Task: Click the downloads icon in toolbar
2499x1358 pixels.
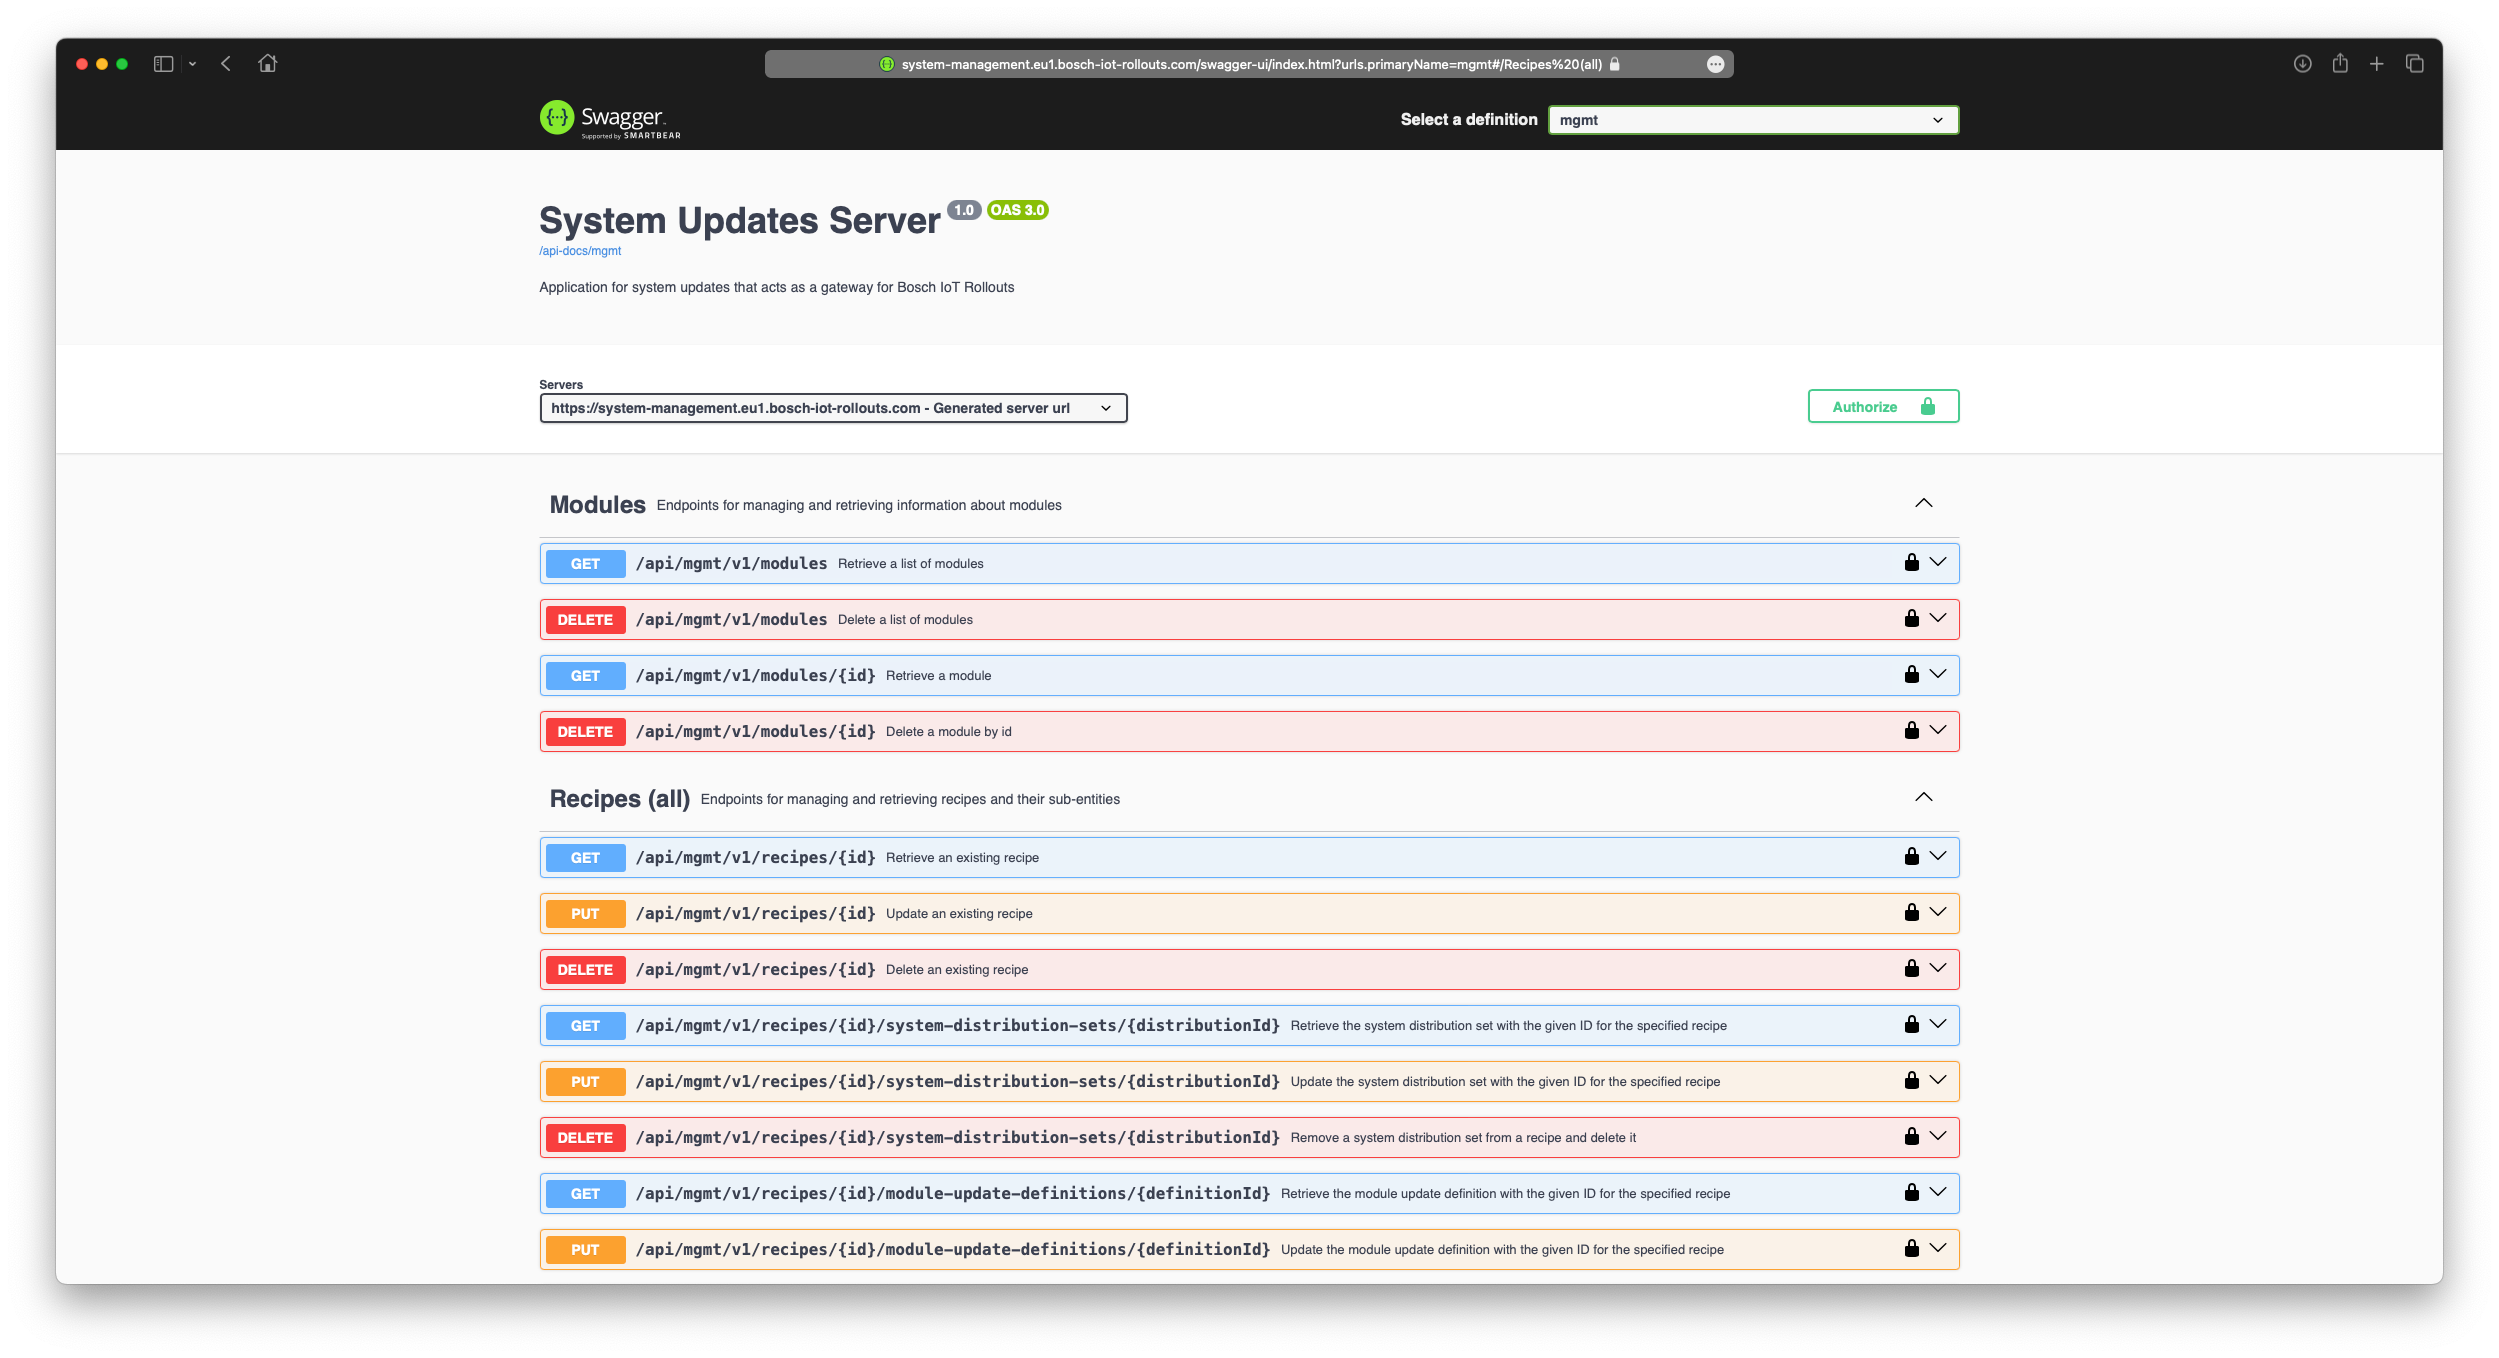Action: tap(2302, 64)
